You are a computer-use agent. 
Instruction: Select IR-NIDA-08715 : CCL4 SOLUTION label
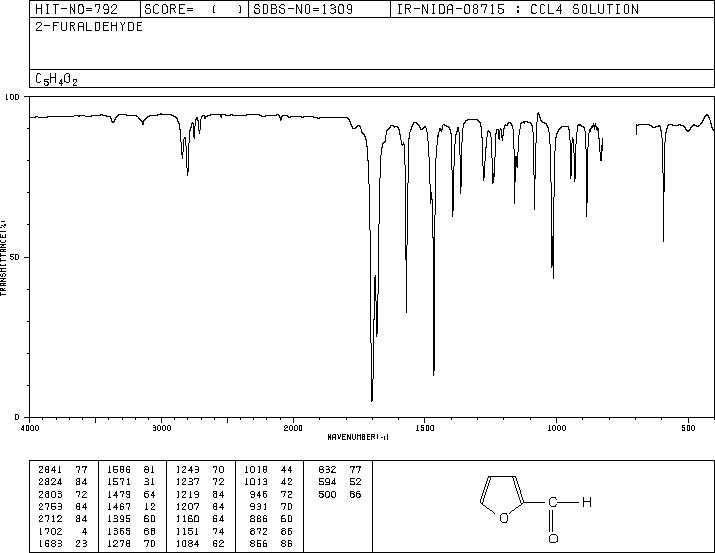(518, 9)
